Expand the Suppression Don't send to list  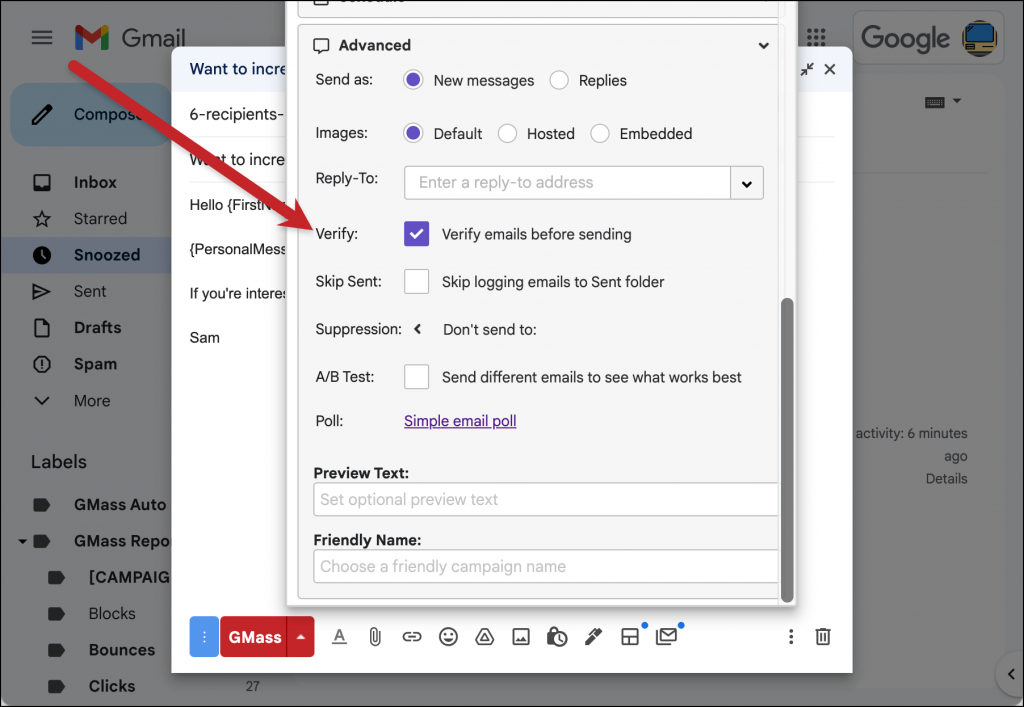point(416,327)
